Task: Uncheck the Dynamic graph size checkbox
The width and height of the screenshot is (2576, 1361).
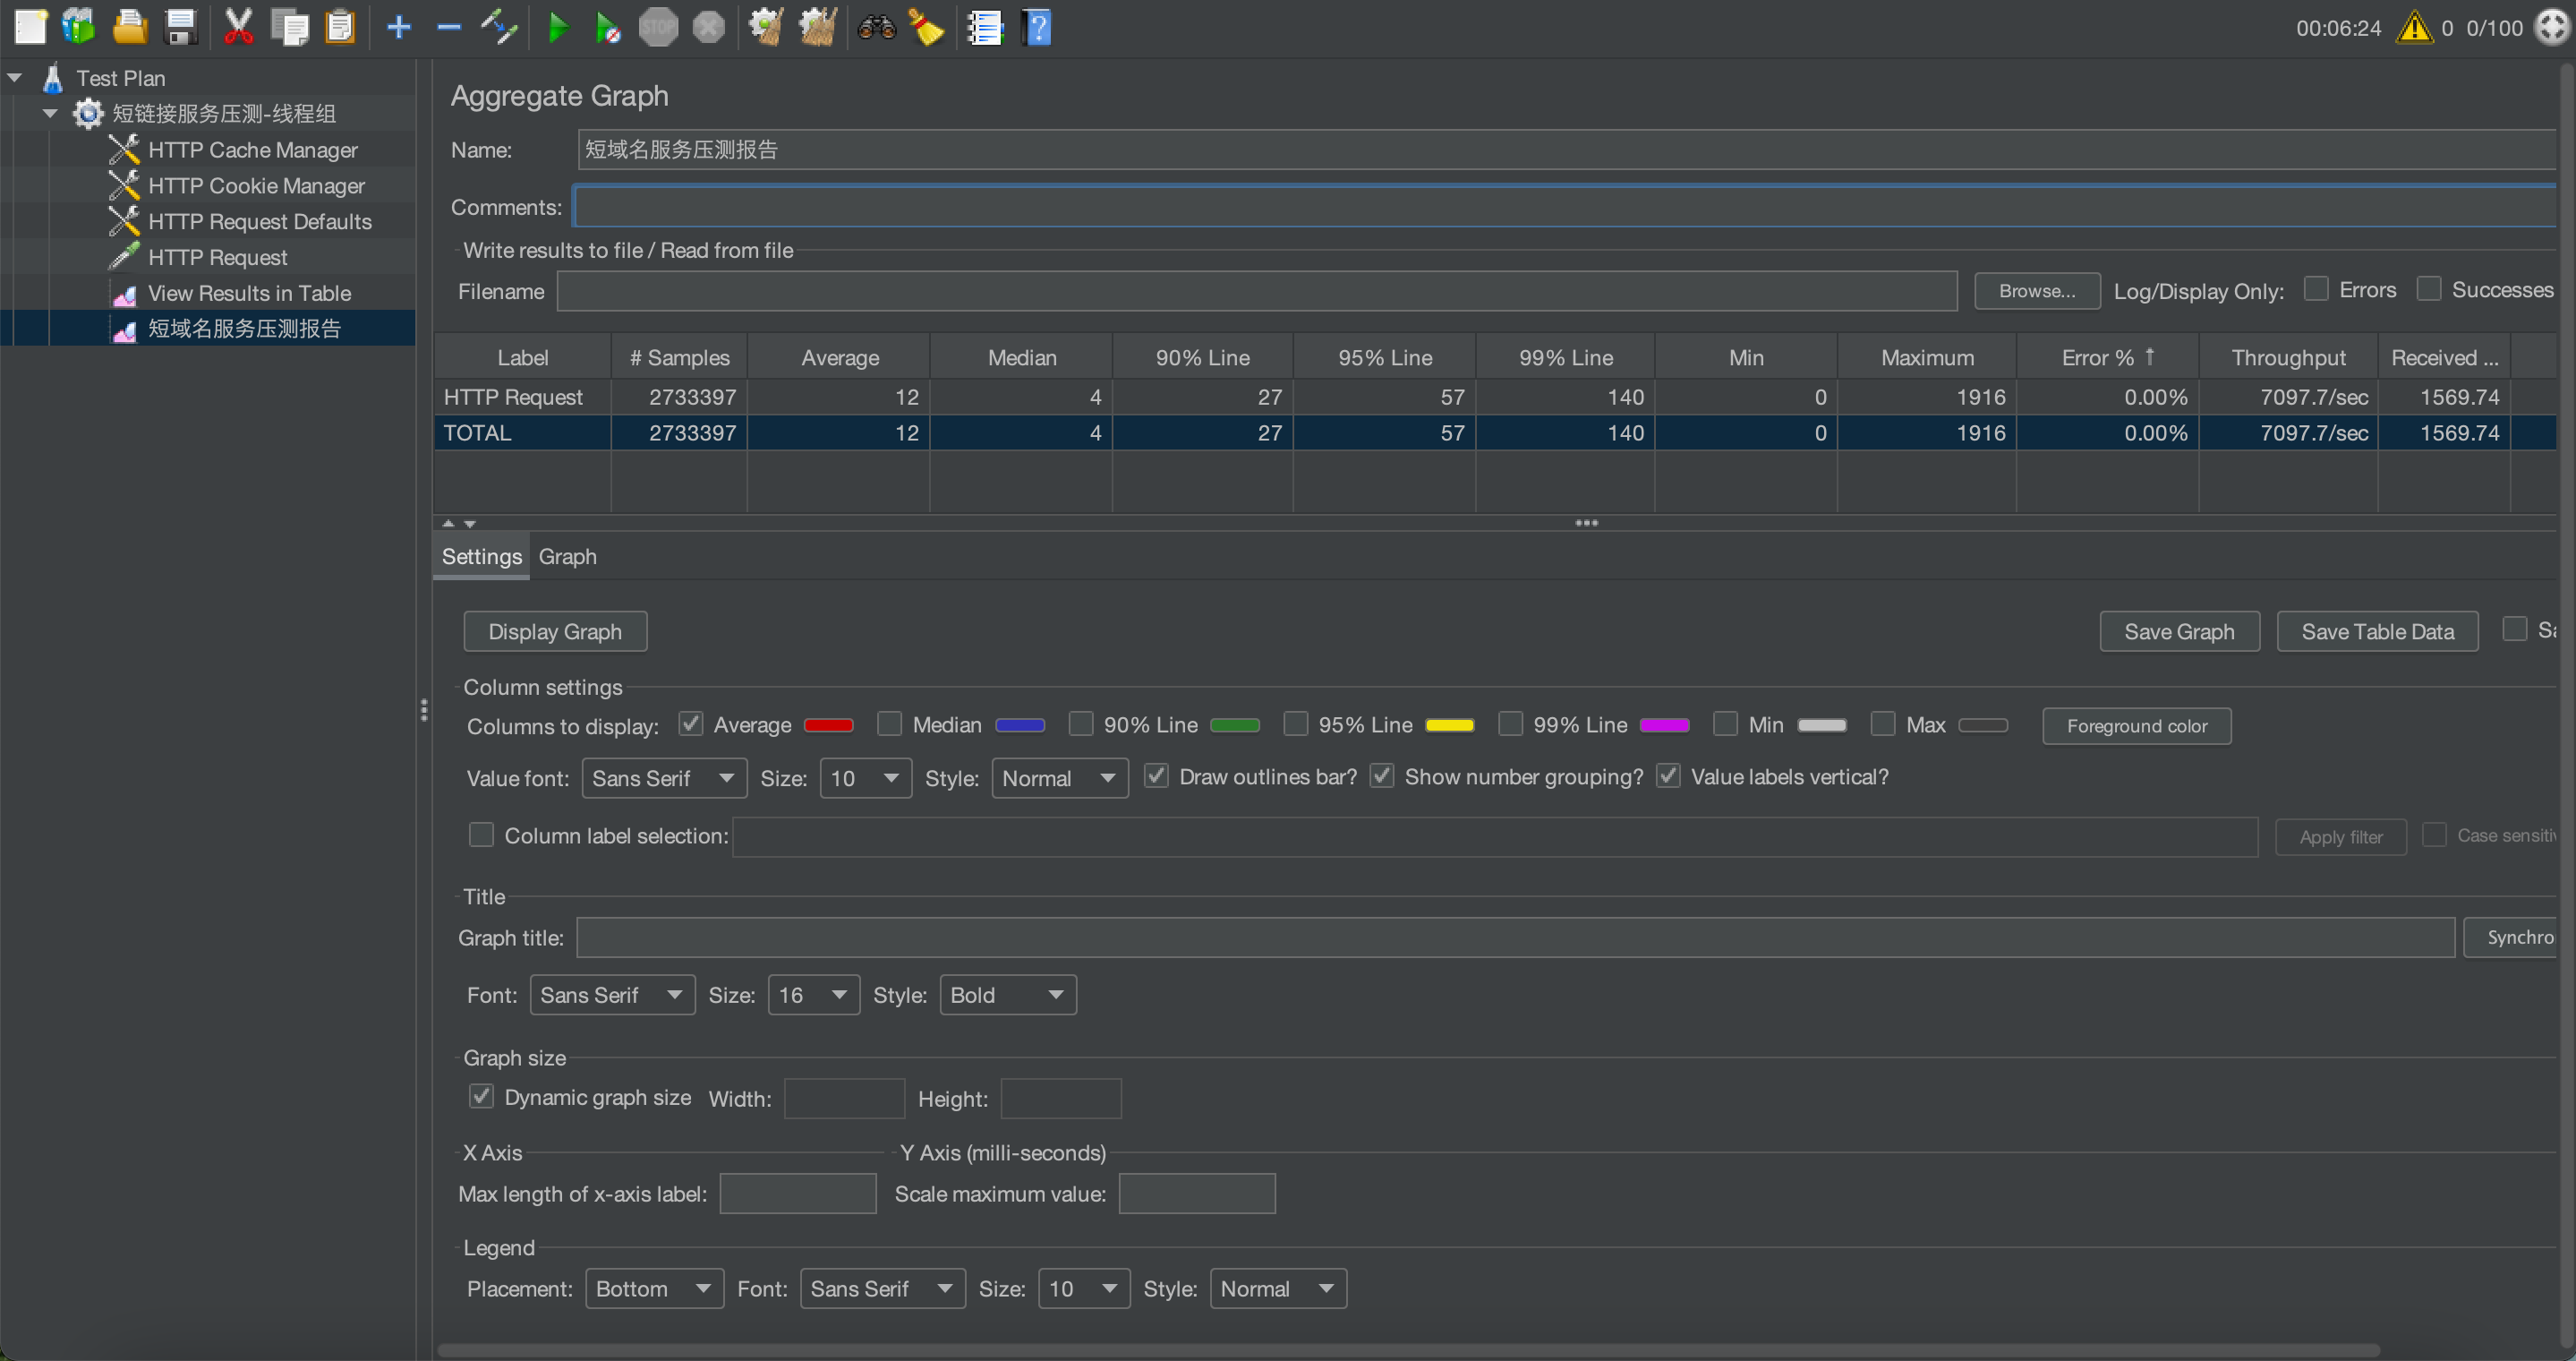Action: point(481,1097)
